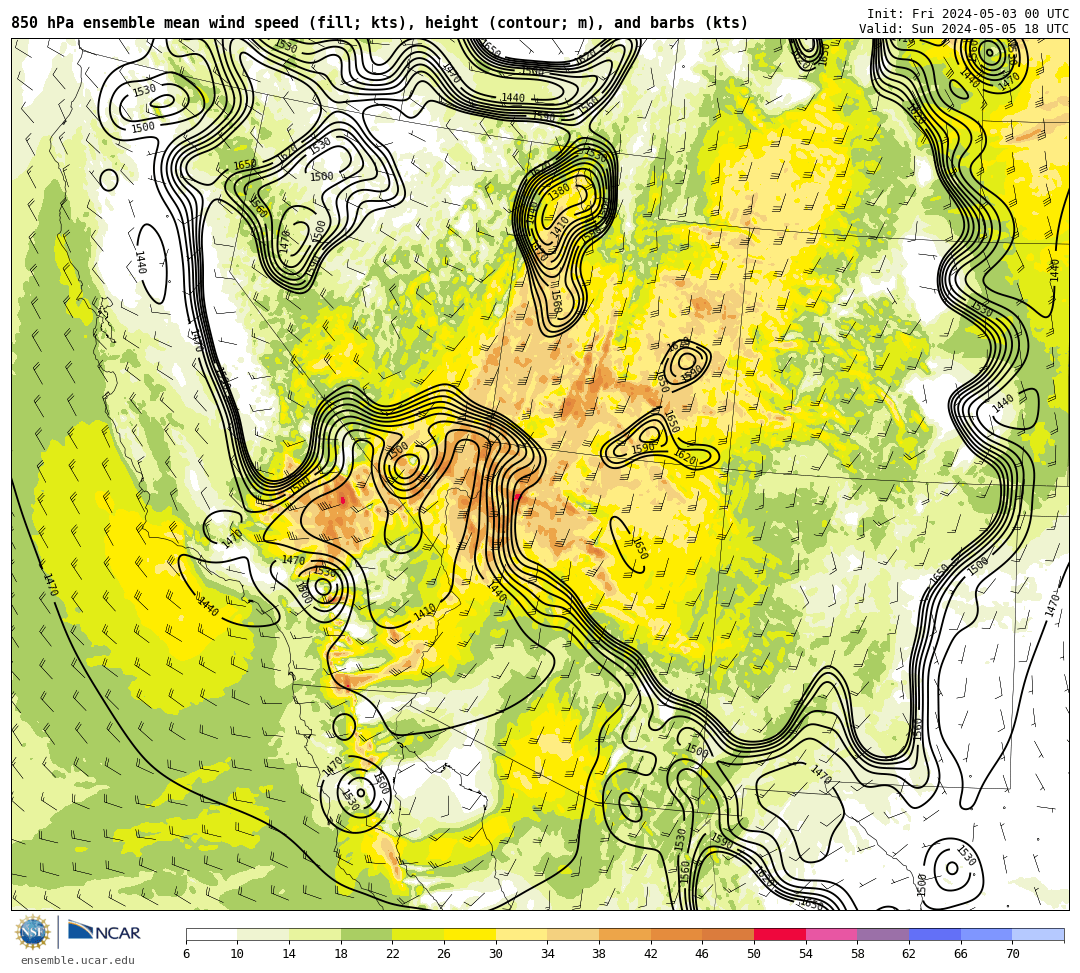1080x973 pixels.
Task: Pick the pink 54–58 kts swatch
Action: click(831, 934)
